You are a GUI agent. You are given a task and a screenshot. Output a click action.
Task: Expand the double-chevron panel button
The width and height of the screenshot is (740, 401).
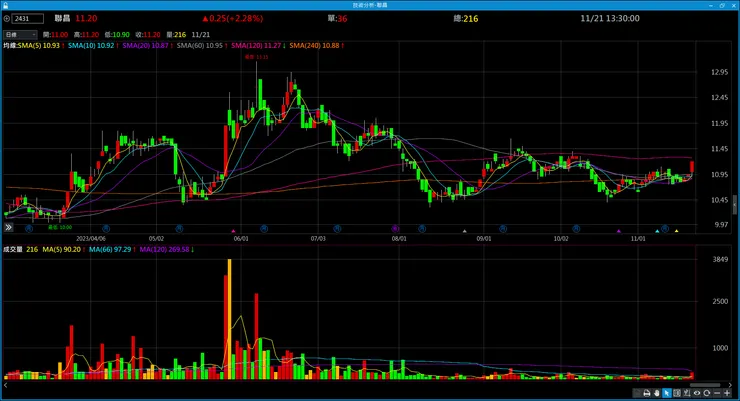8,227
